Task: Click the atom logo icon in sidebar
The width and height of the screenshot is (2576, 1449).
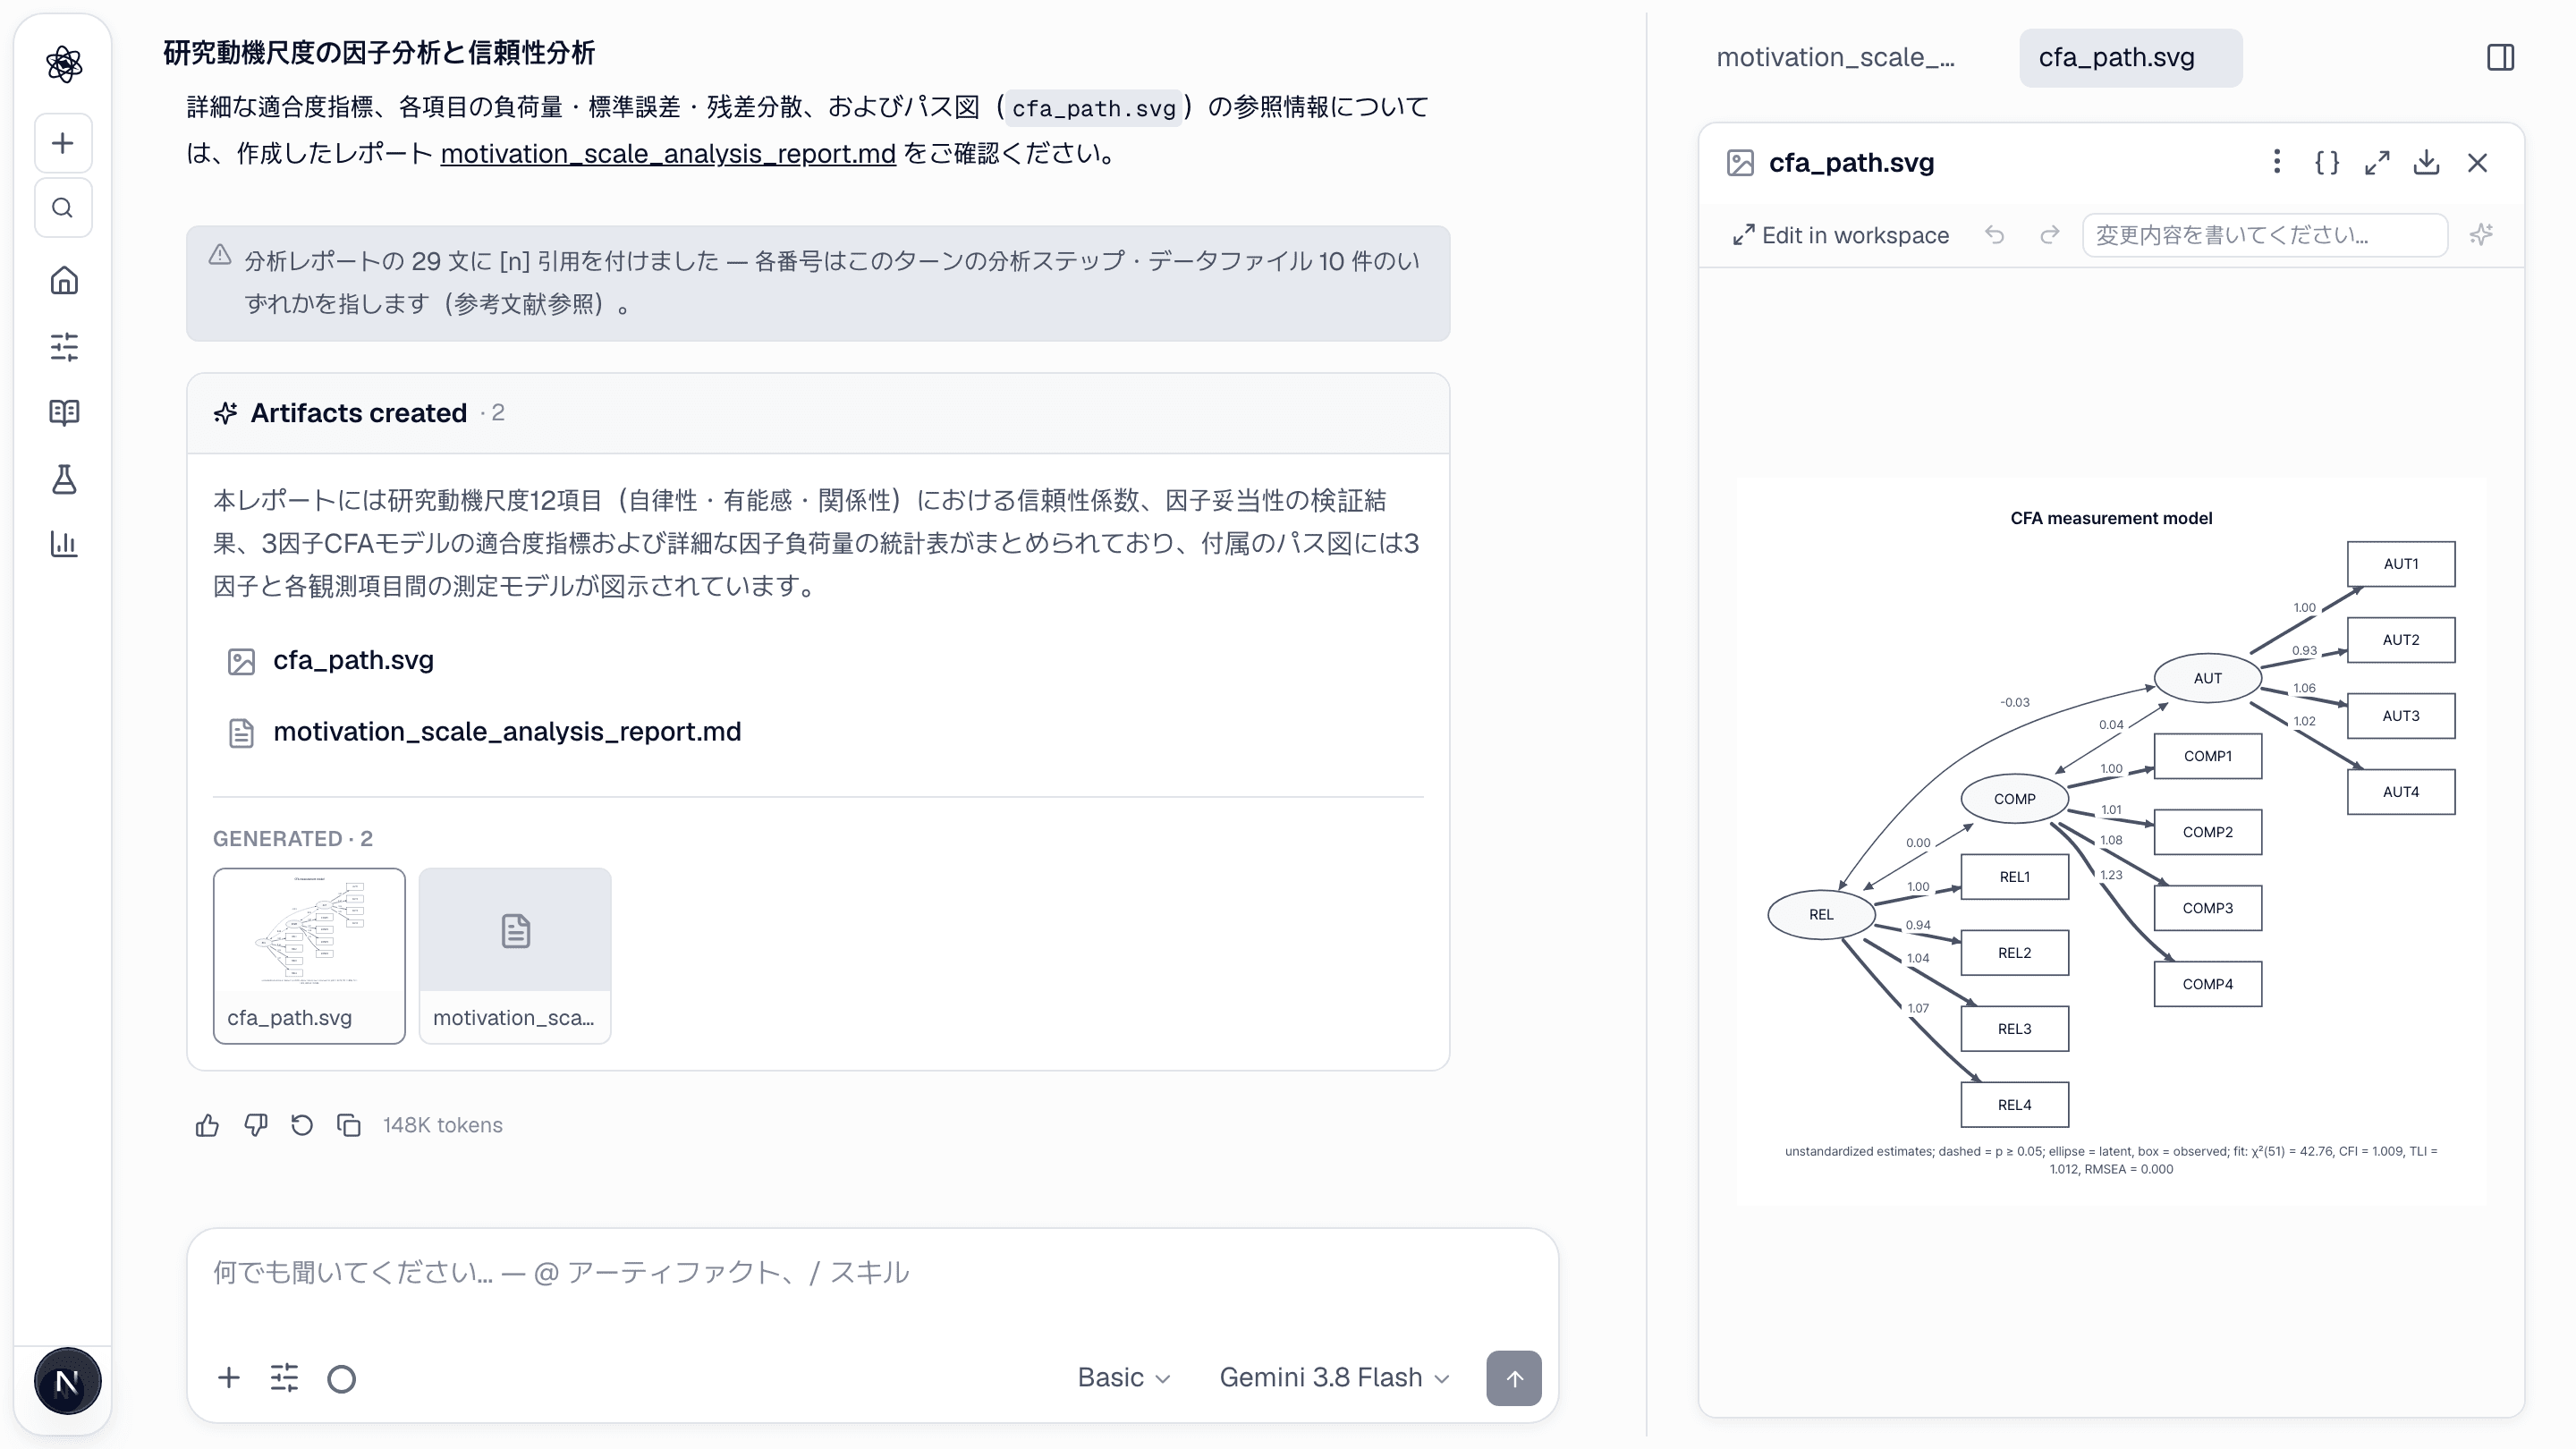Action: 64,65
